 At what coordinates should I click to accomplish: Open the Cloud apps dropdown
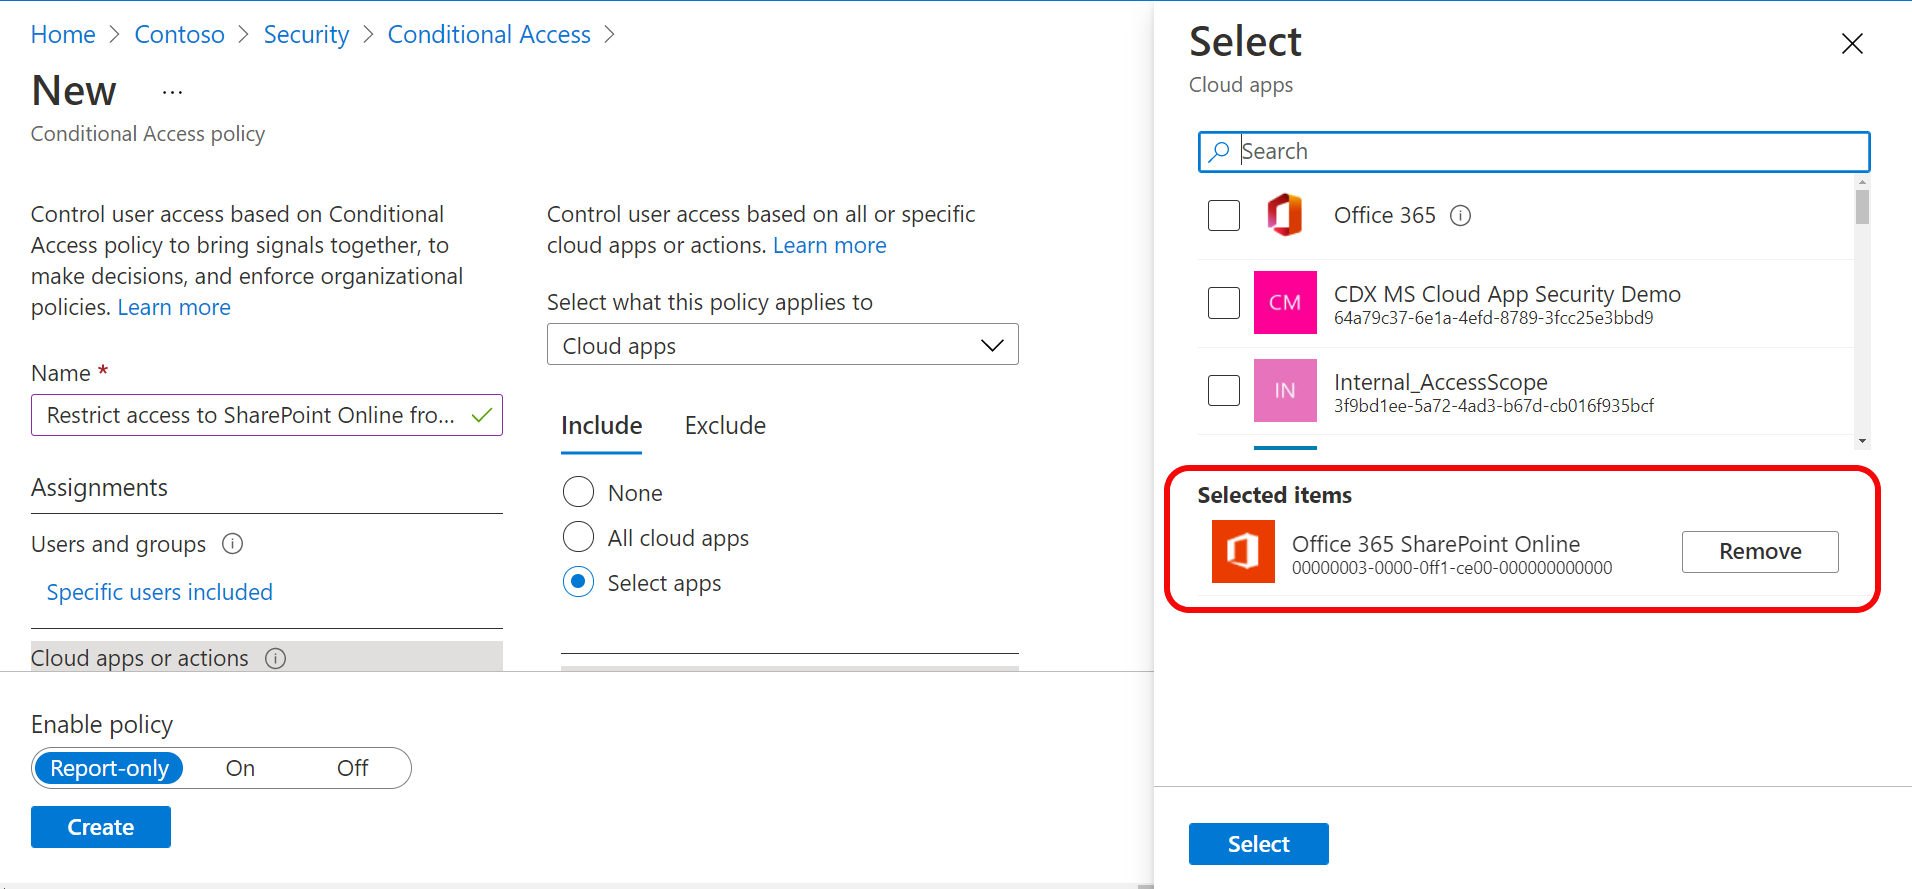tap(783, 345)
